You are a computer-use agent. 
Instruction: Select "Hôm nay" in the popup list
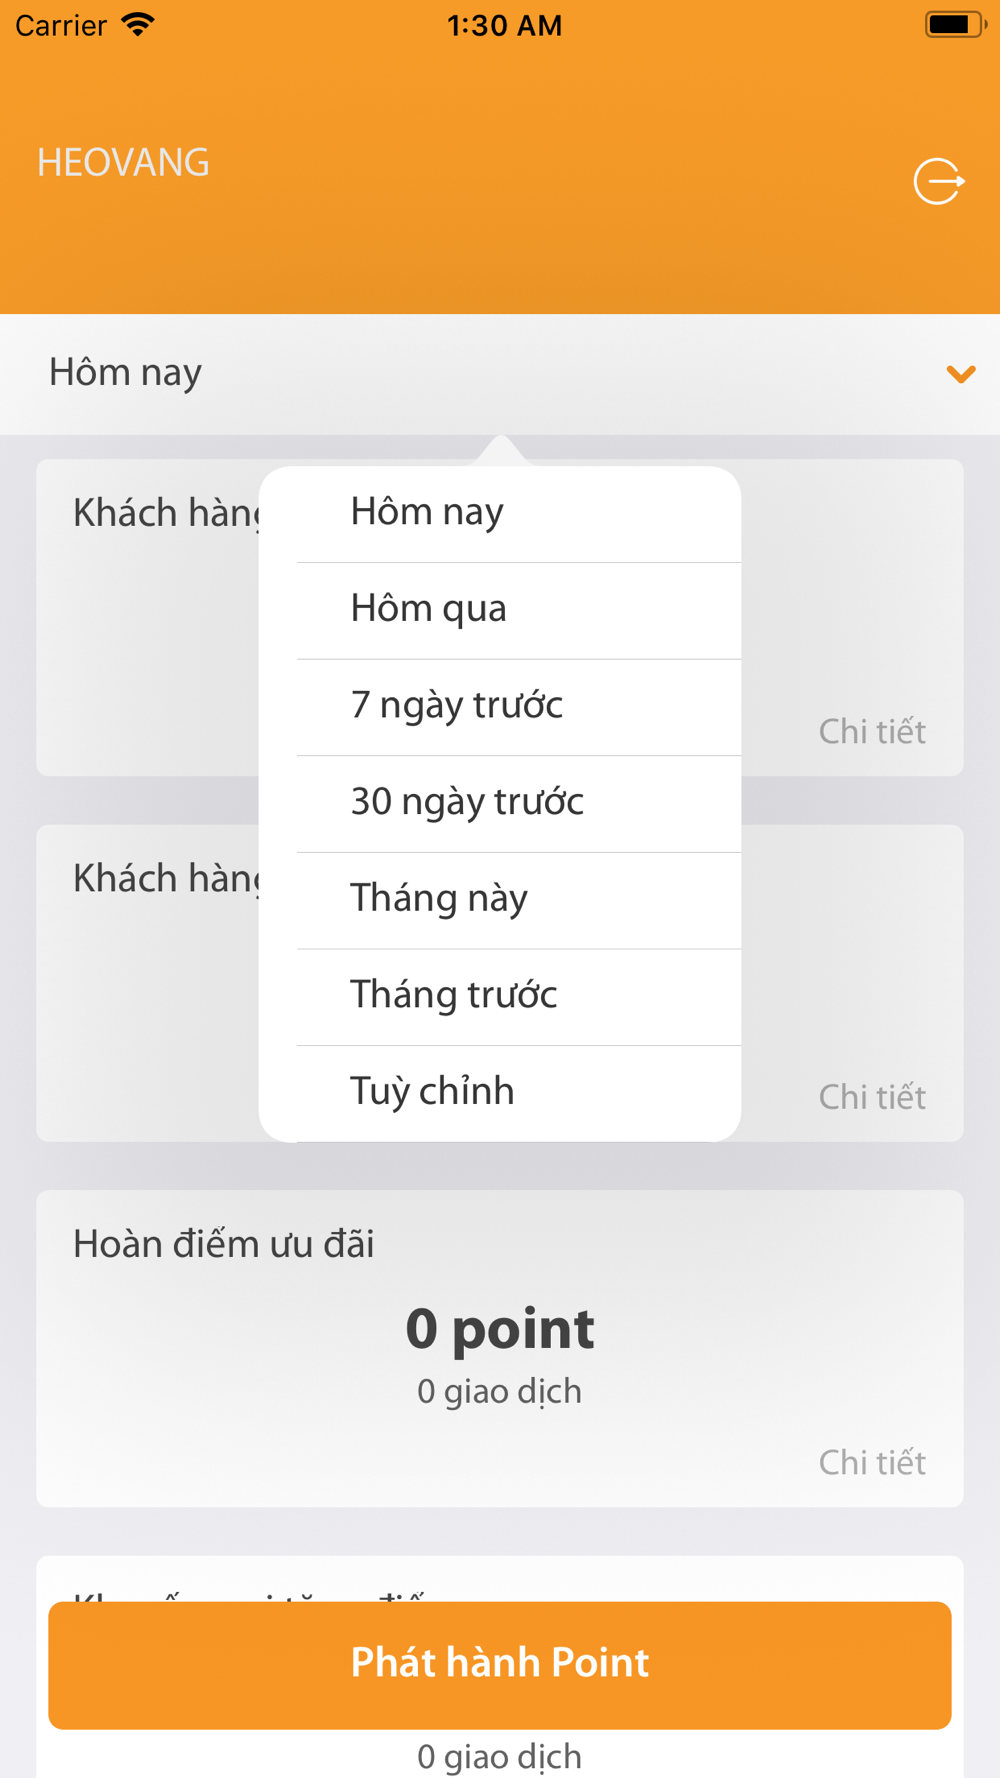[x=500, y=514]
